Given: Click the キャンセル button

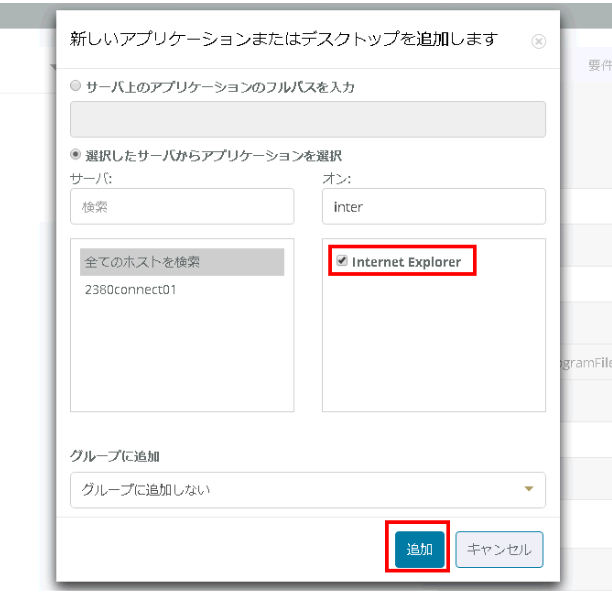Looking at the screenshot, I should click(499, 549).
